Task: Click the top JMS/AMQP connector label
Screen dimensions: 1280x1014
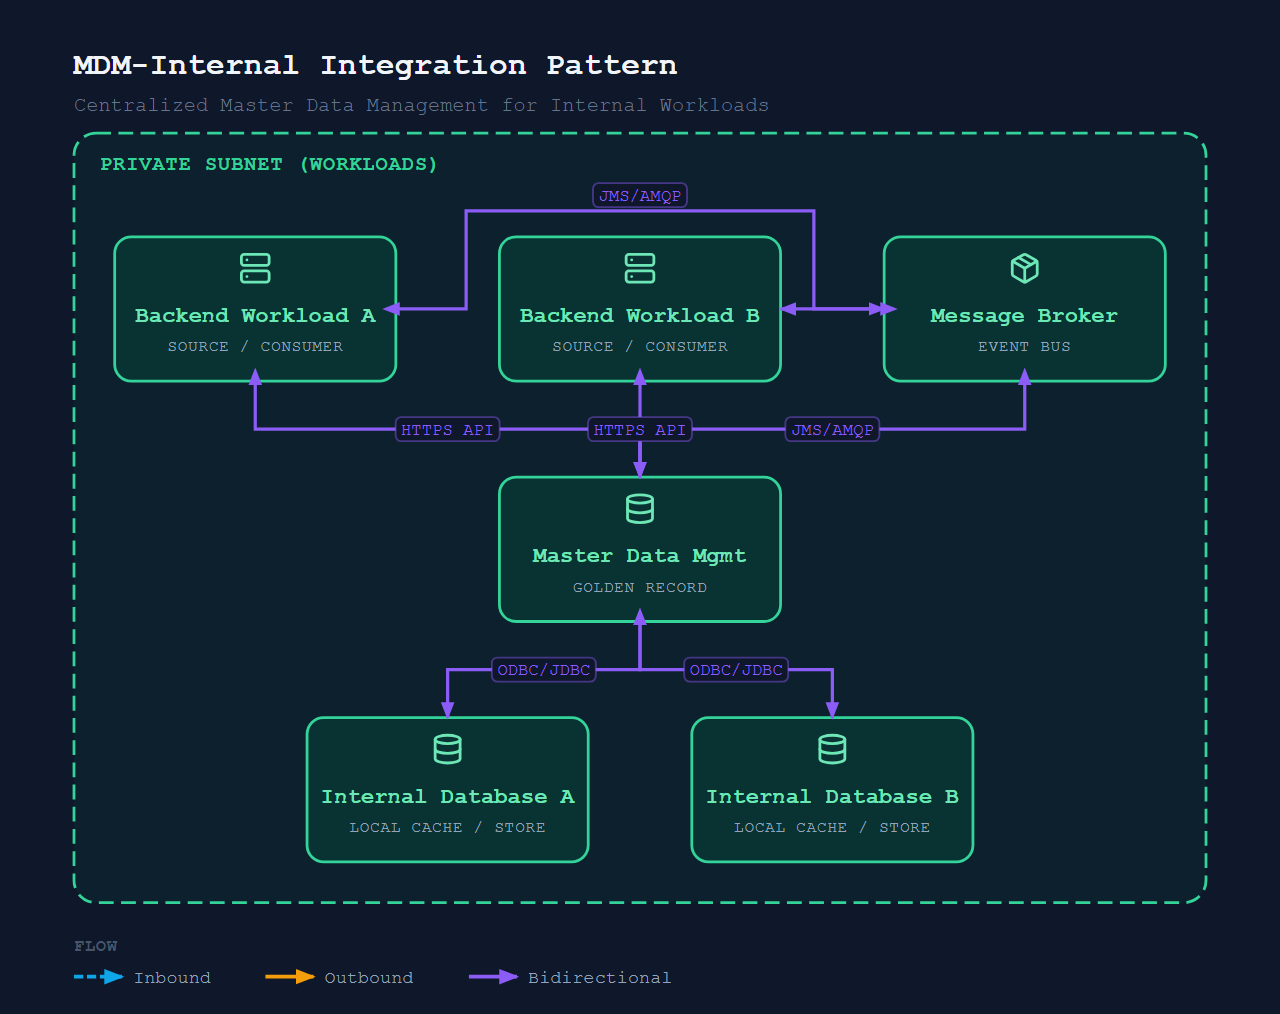Action: point(640,196)
